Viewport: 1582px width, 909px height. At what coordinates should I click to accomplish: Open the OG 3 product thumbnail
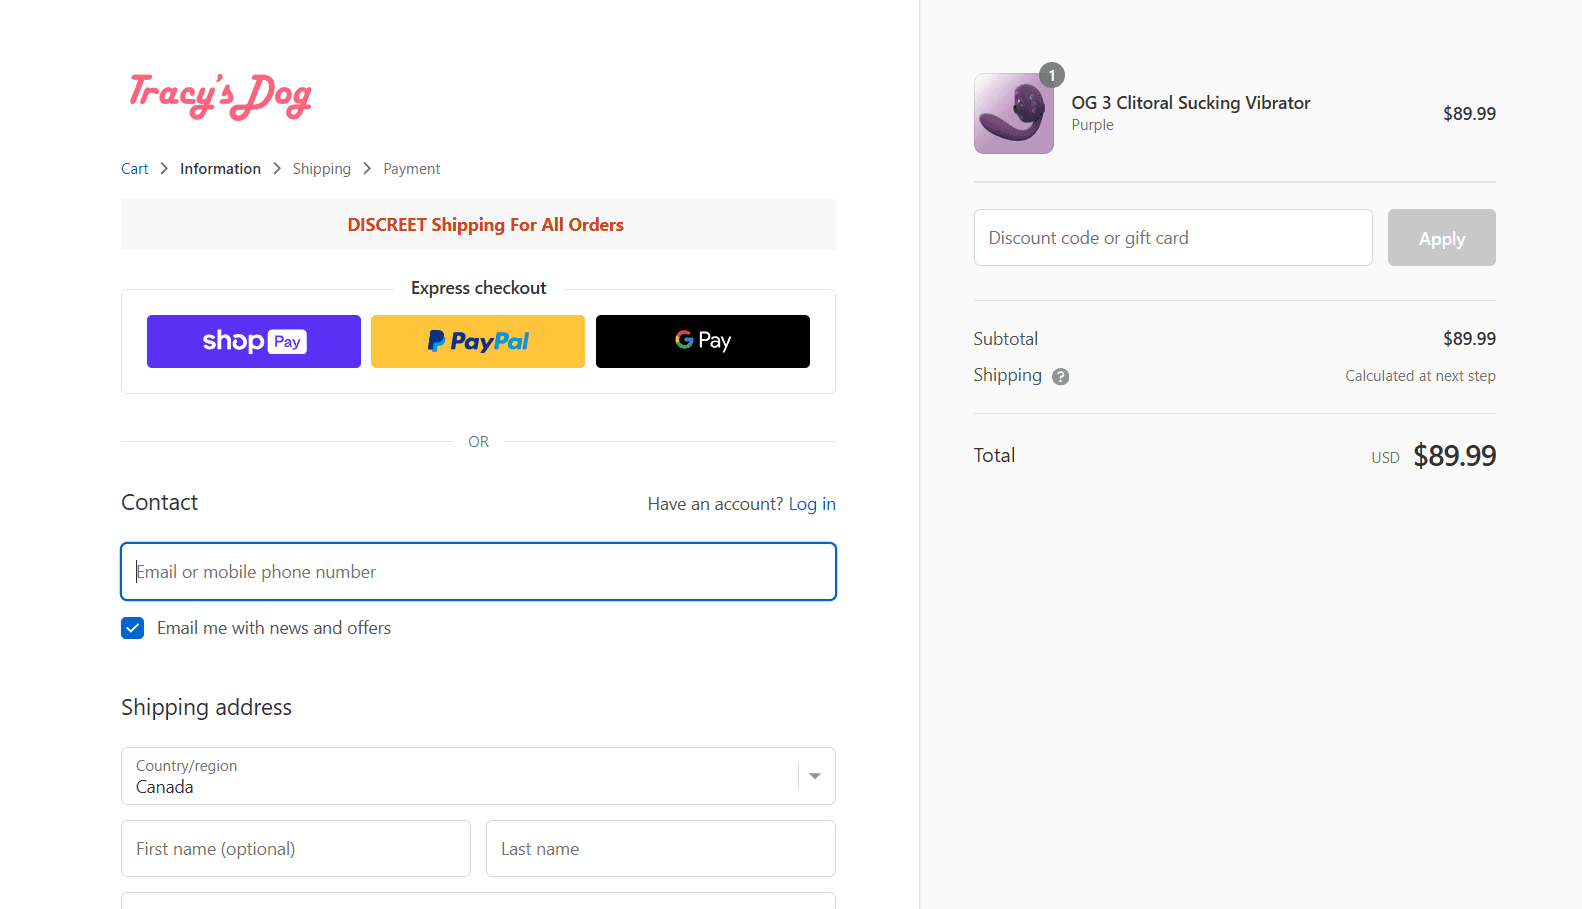pyautogui.click(x=1013, y=113)
